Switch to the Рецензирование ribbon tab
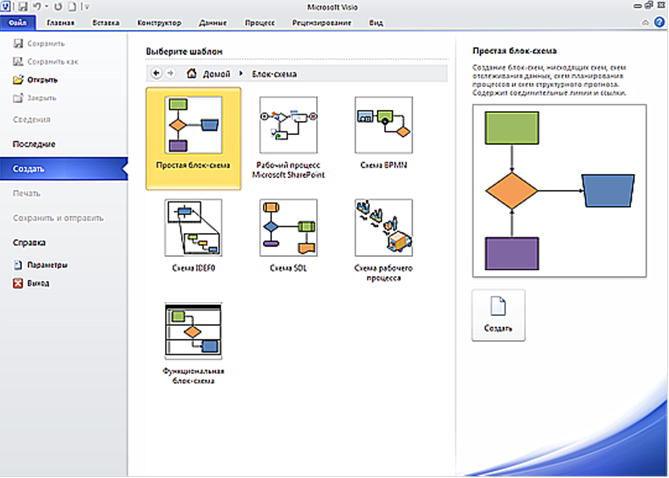The height and width of the screenshot is (478, 669). pyautogui.click(x=321, y=23)
